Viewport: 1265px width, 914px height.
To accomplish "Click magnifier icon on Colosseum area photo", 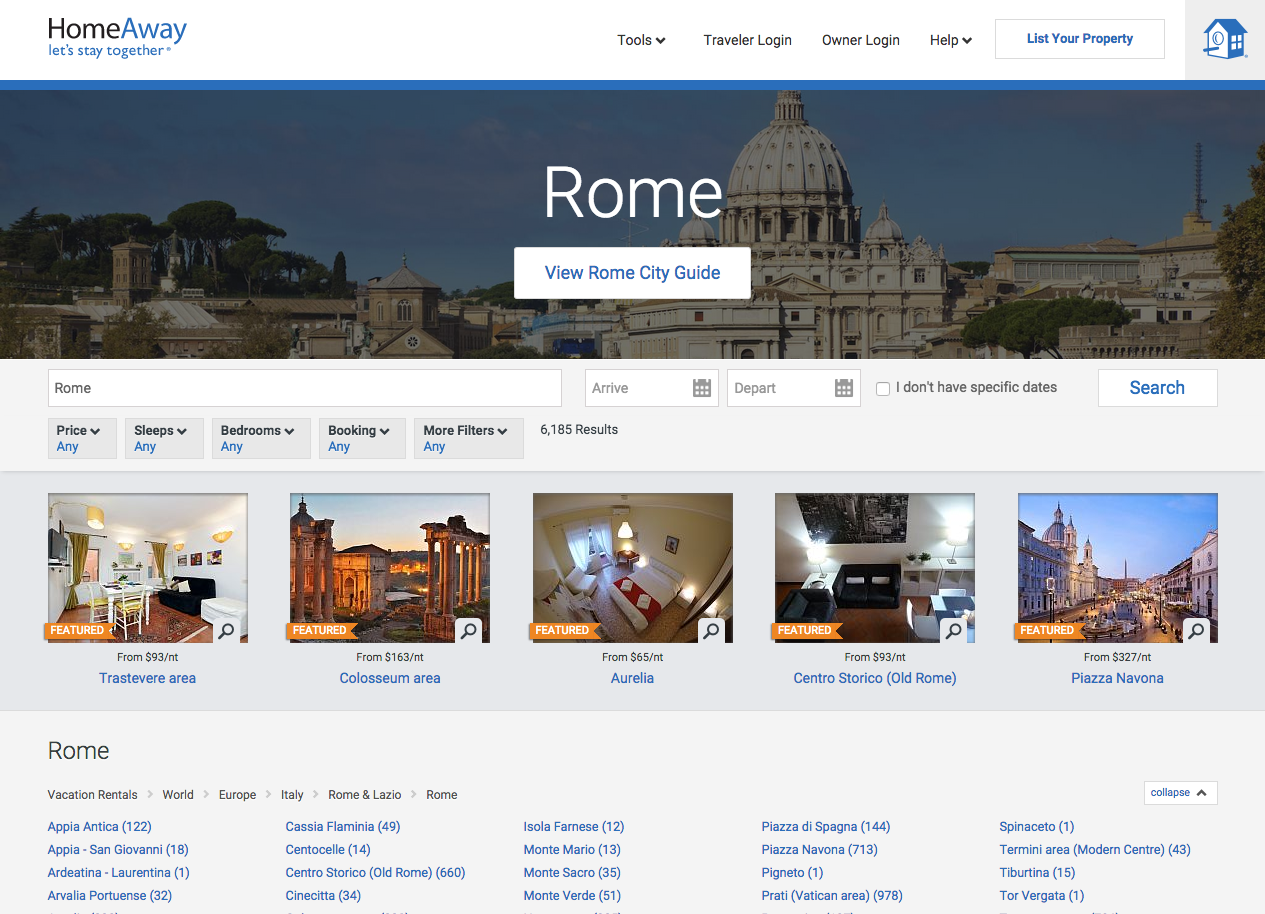I will [x=468, y=631].
